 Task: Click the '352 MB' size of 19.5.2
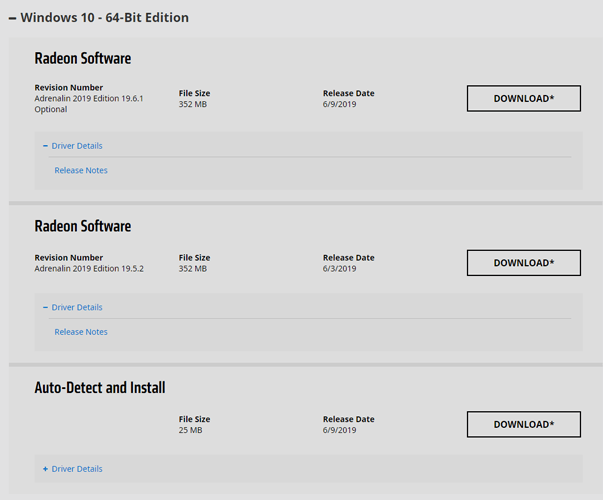tap(193, 268)
